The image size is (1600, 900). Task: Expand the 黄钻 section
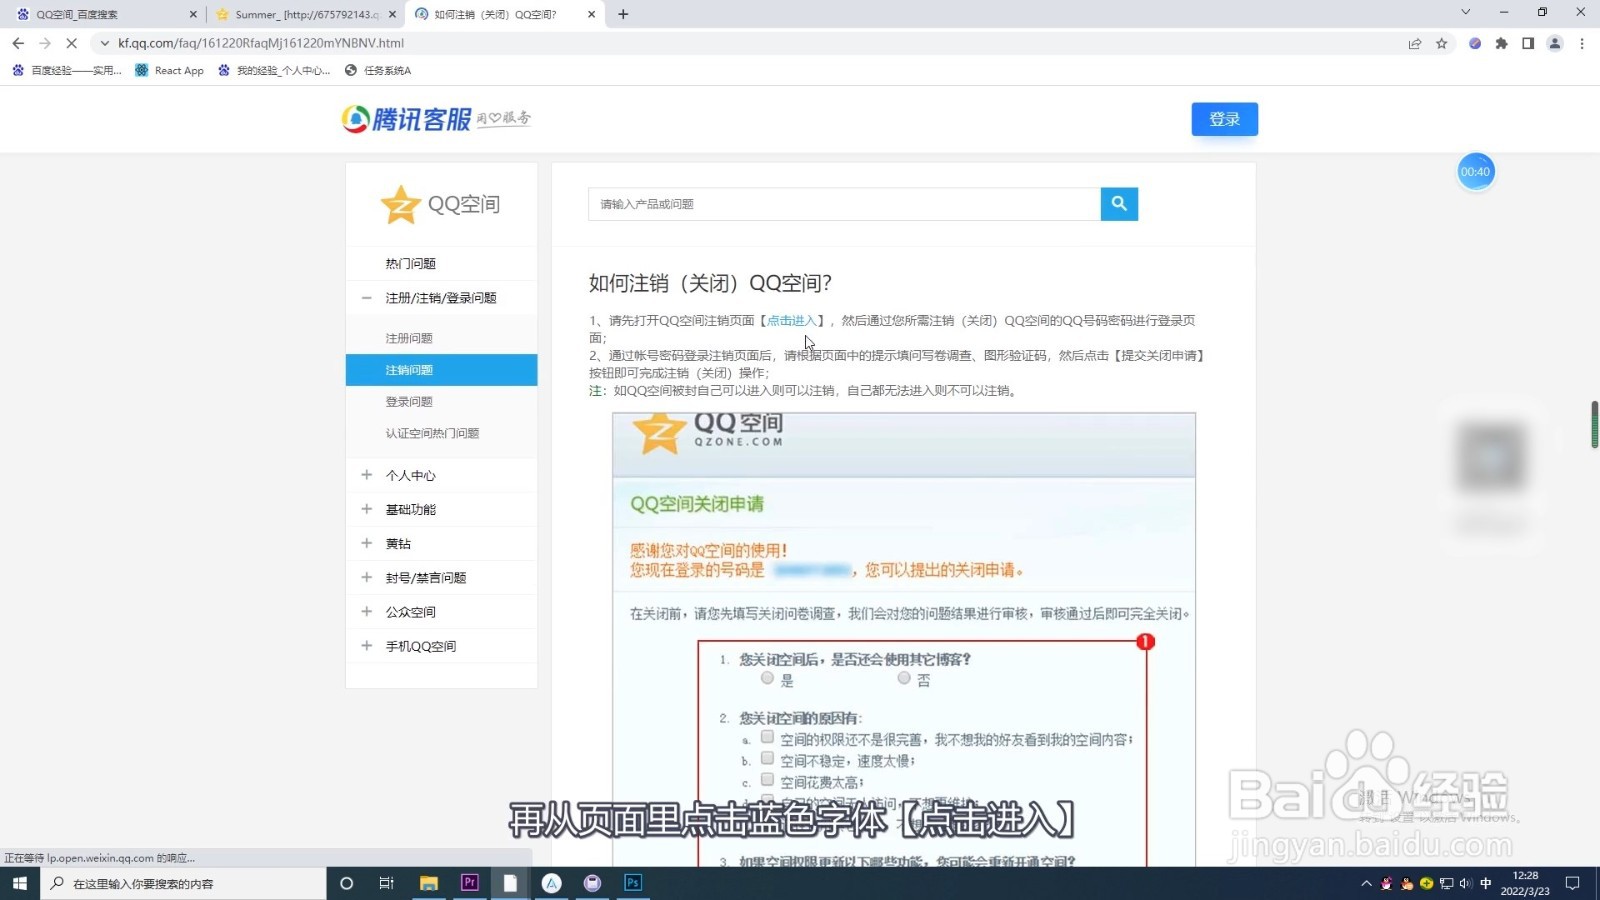tap(366, 543)
